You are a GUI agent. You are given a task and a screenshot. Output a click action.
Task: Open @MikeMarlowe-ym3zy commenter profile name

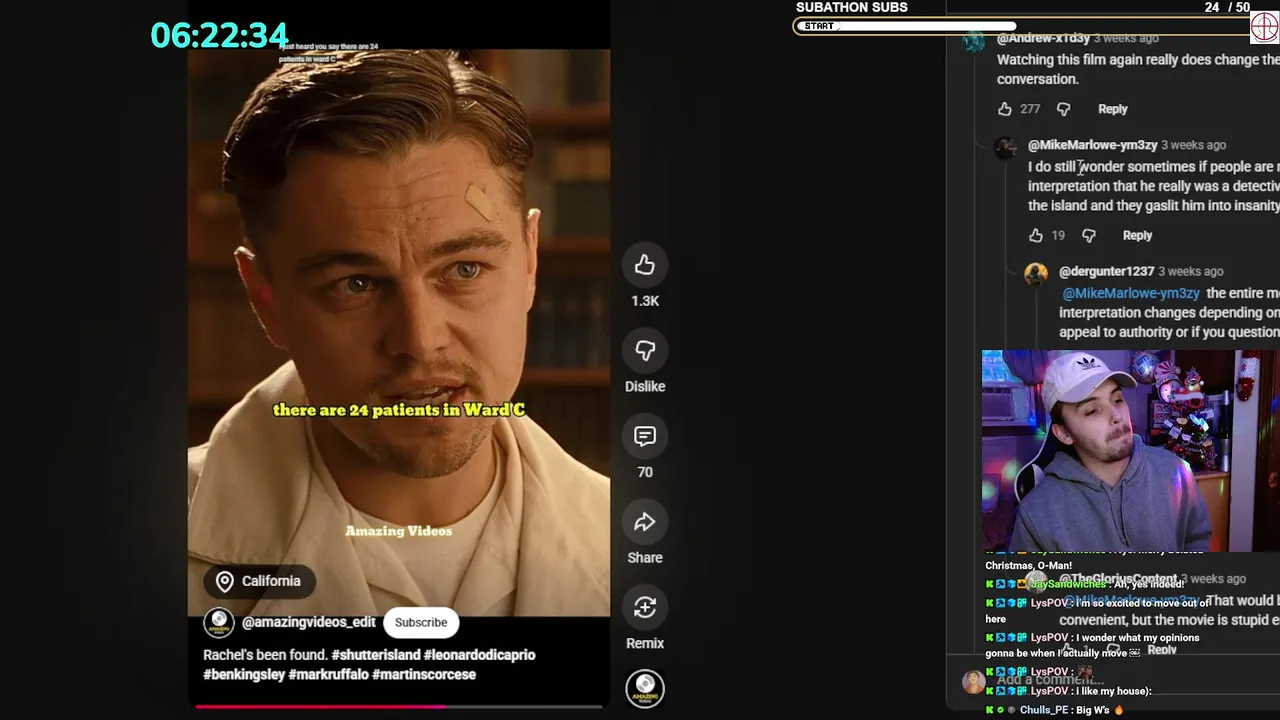(x=1092, y=145)
